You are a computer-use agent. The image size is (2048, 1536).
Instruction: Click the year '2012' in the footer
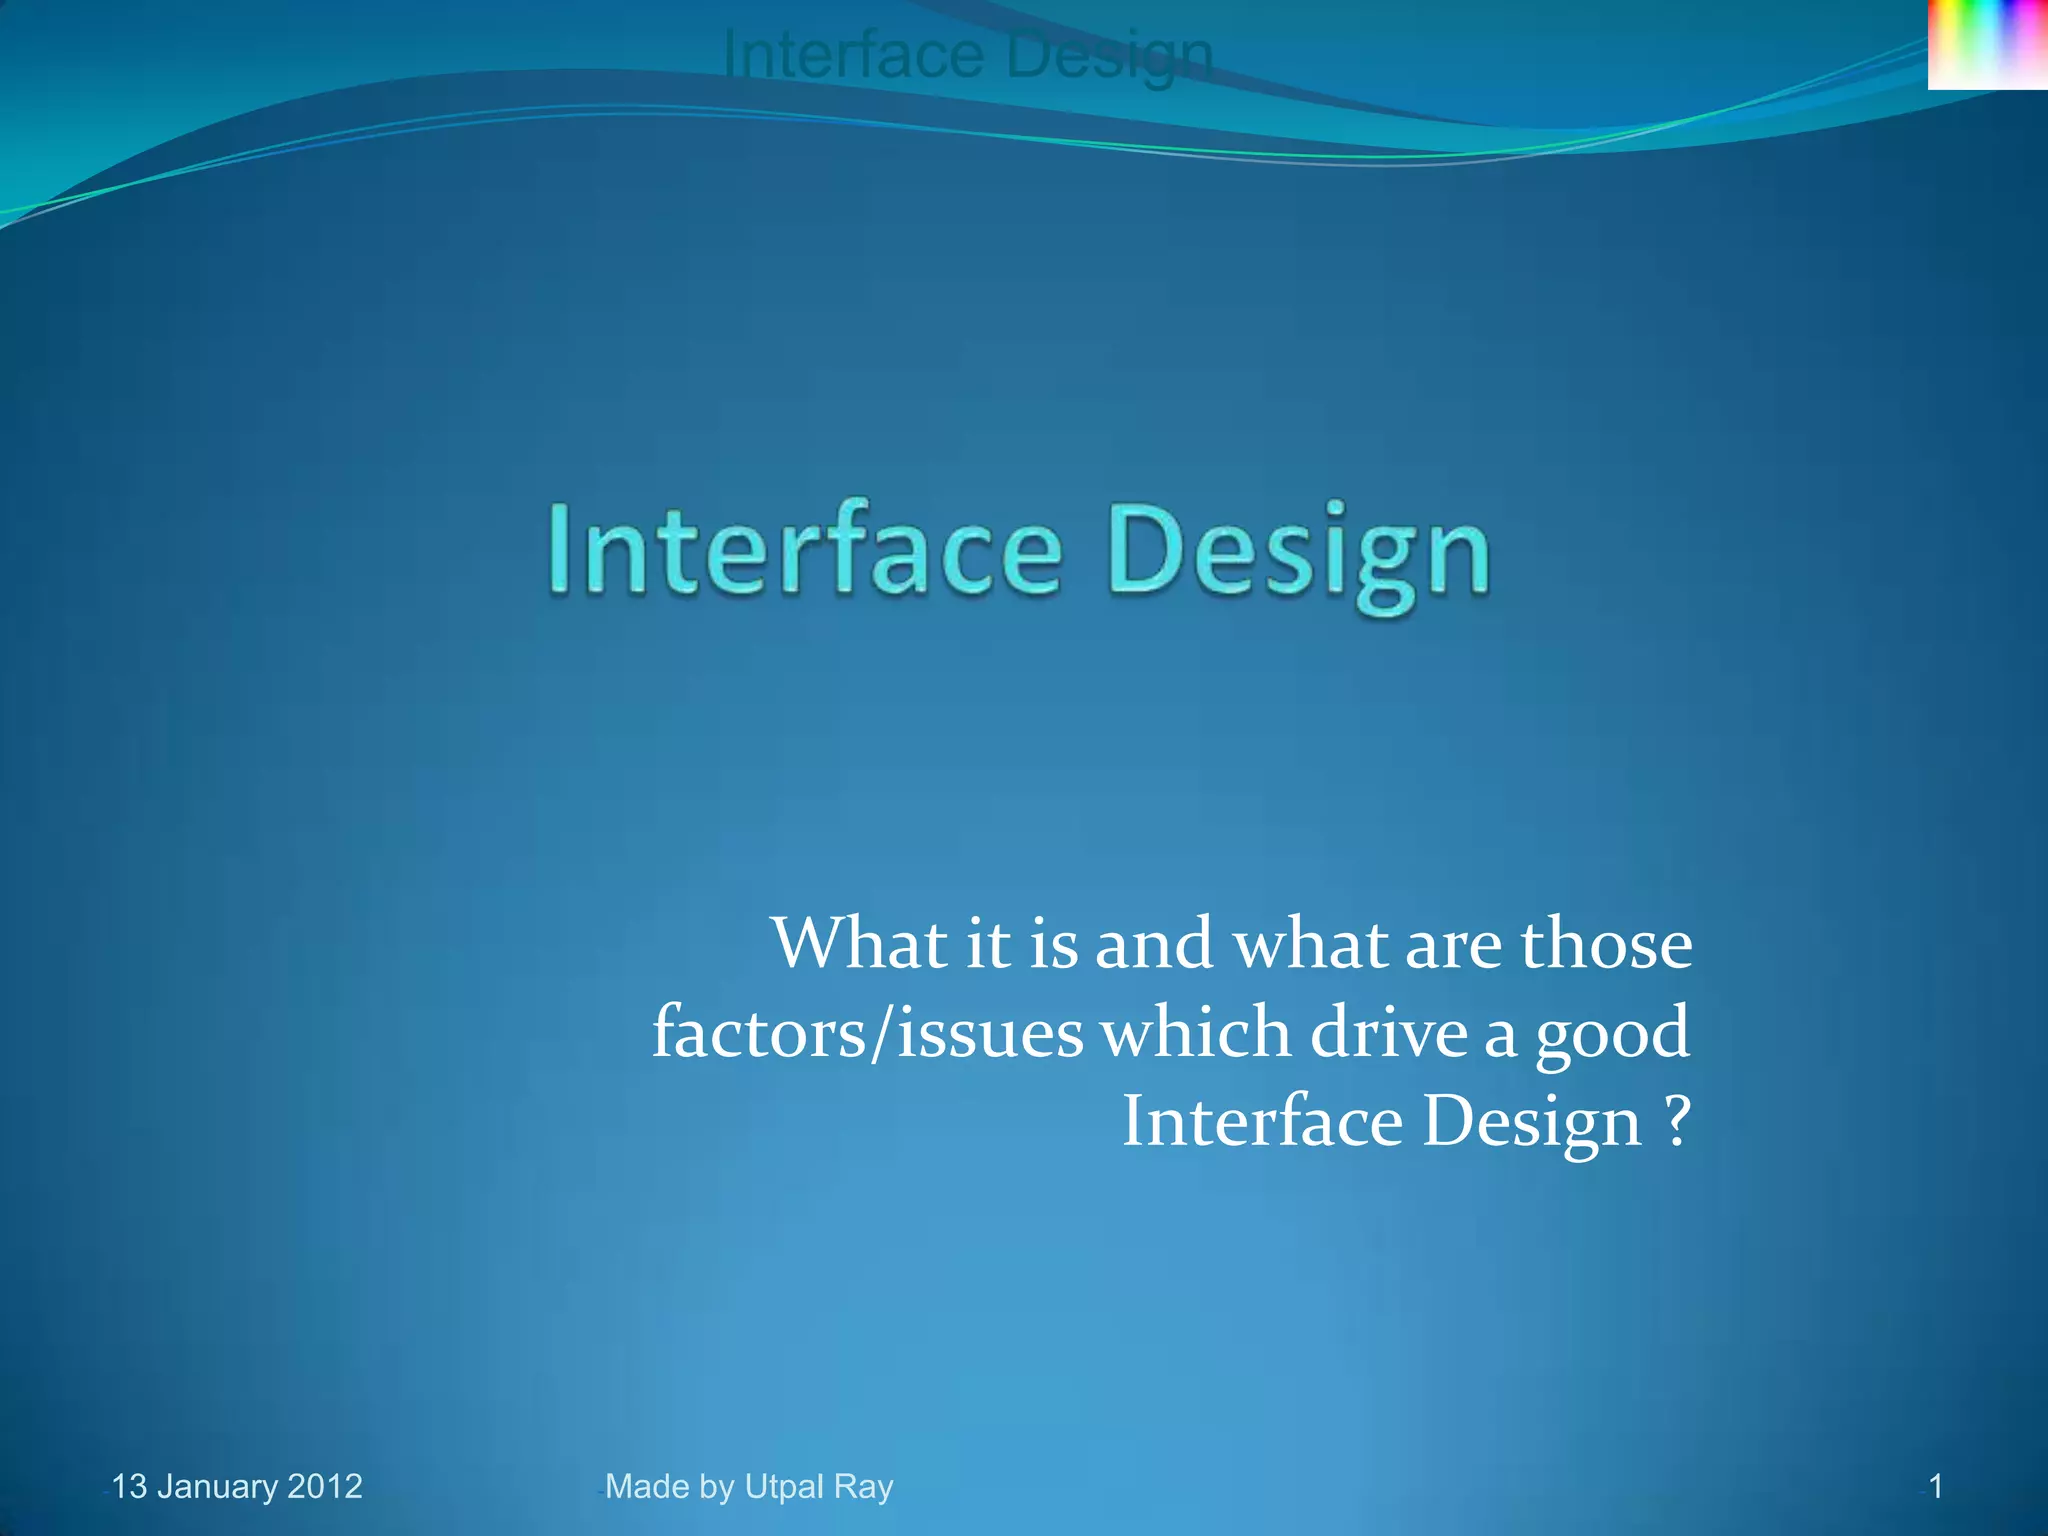[x=324, y=1486]
